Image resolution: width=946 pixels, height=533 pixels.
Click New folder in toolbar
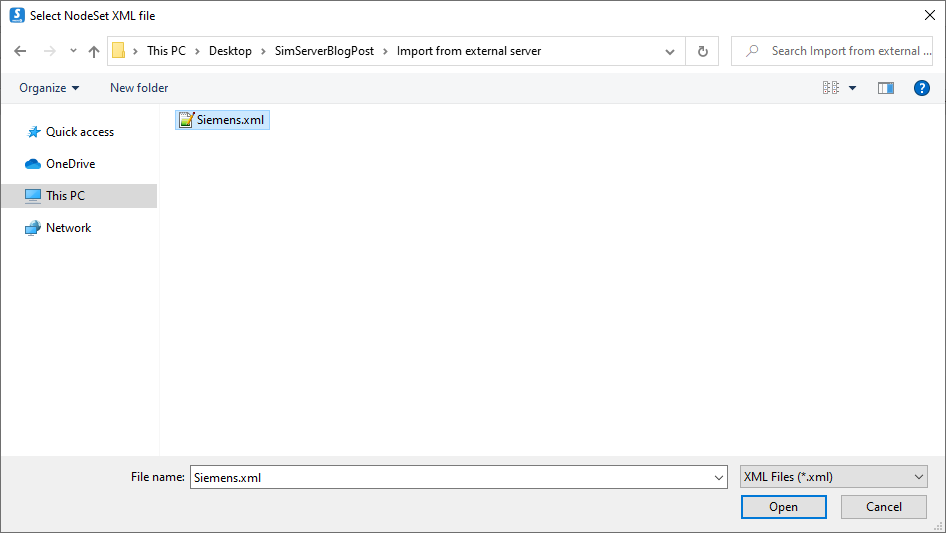[x=139, y=88]
